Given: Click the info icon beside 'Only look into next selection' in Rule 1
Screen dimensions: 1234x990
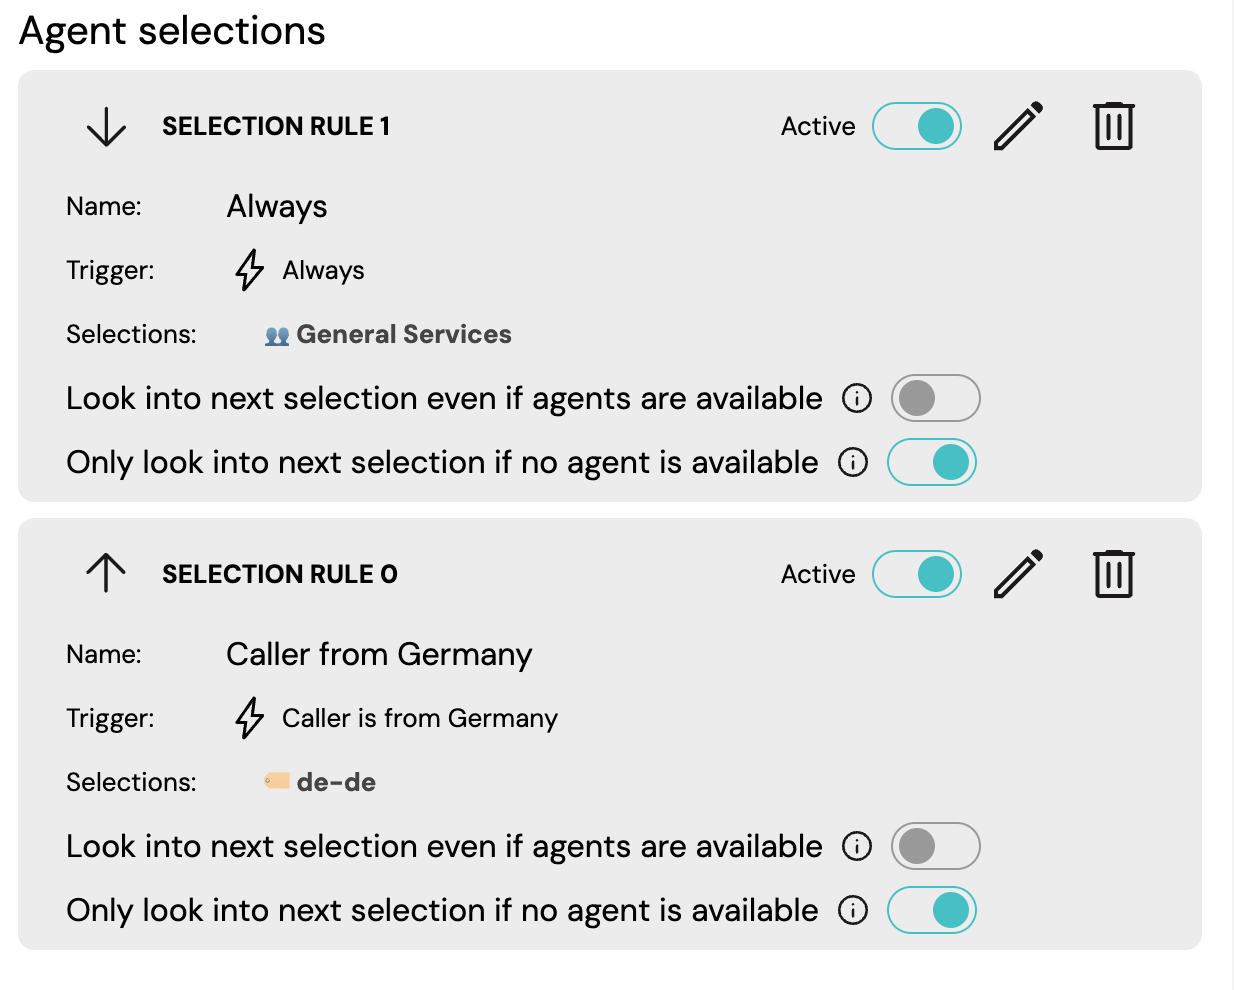Looking at the screenshot, I should pyautogui.click(x=853, y=462).
